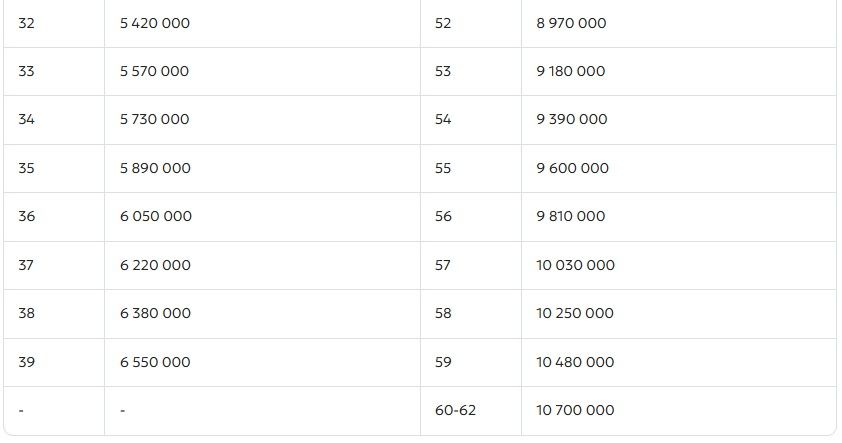Click the 8 970 000 cell

pos(571,23)
